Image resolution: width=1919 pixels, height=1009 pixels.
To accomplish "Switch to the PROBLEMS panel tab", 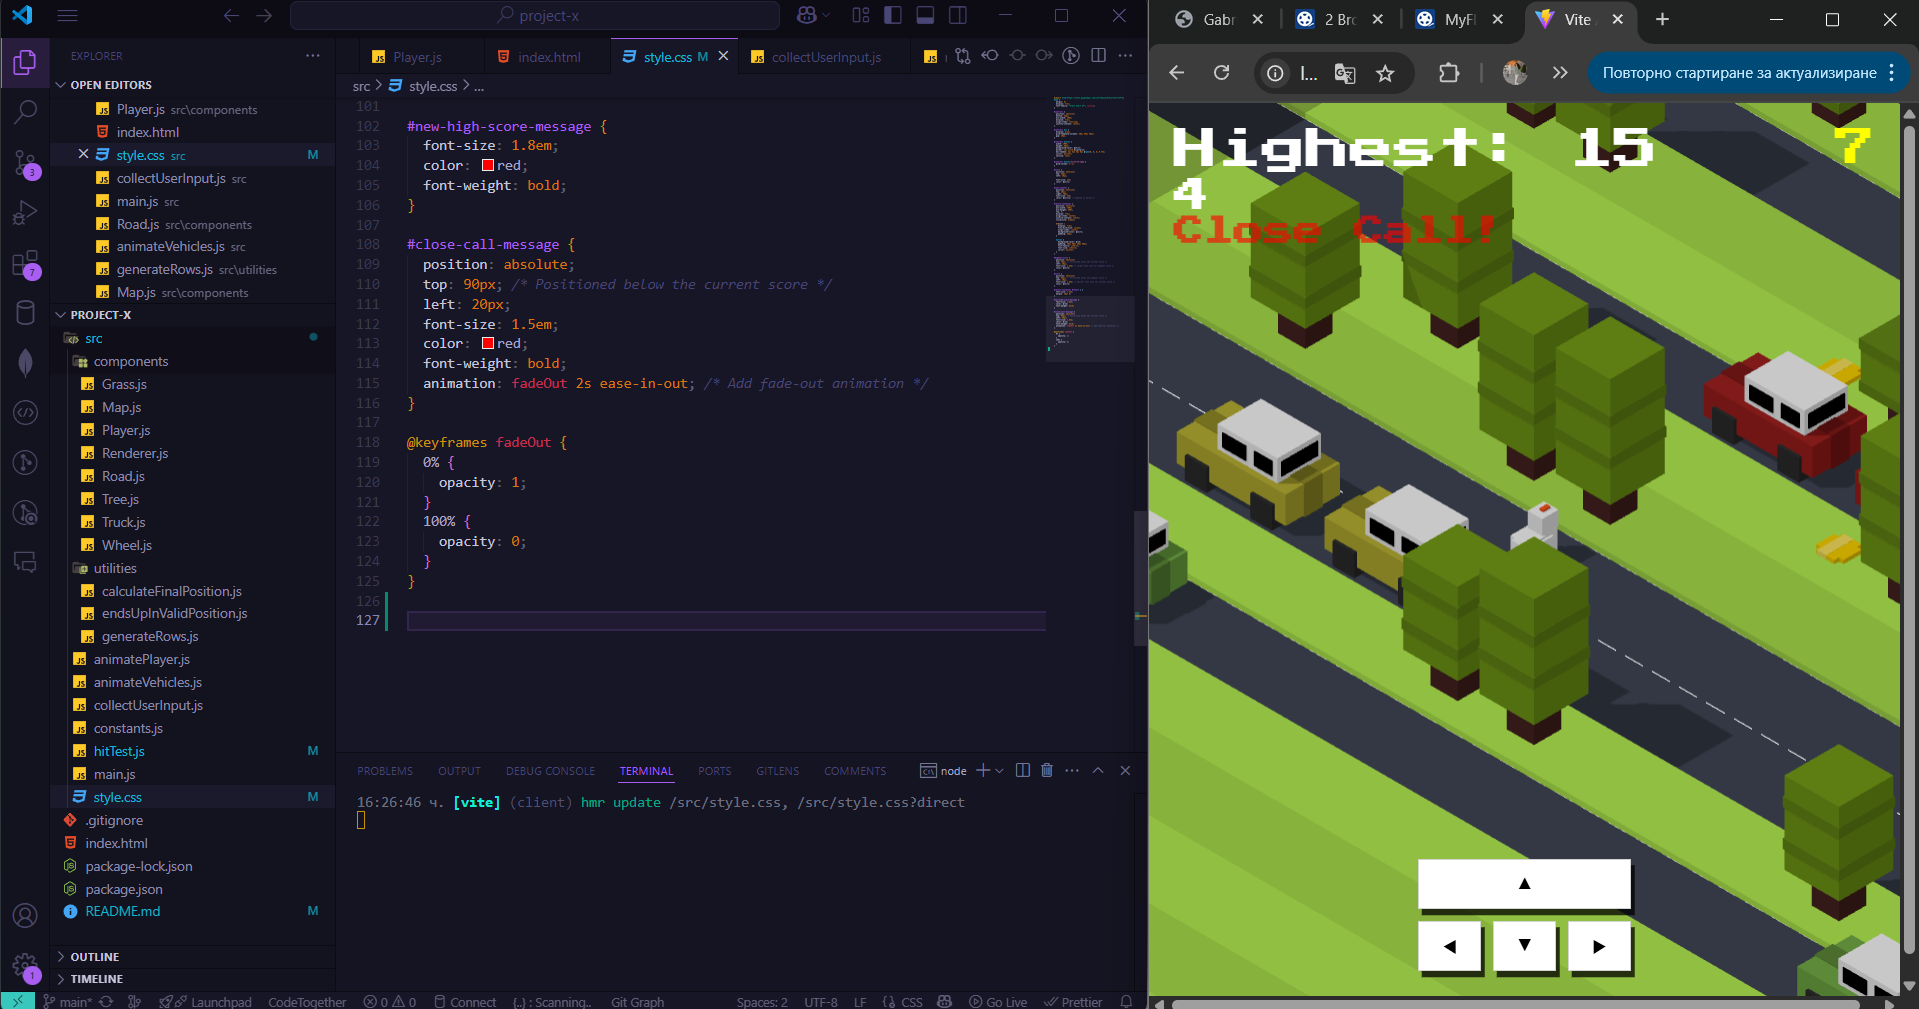I will [x=384, y=771].
